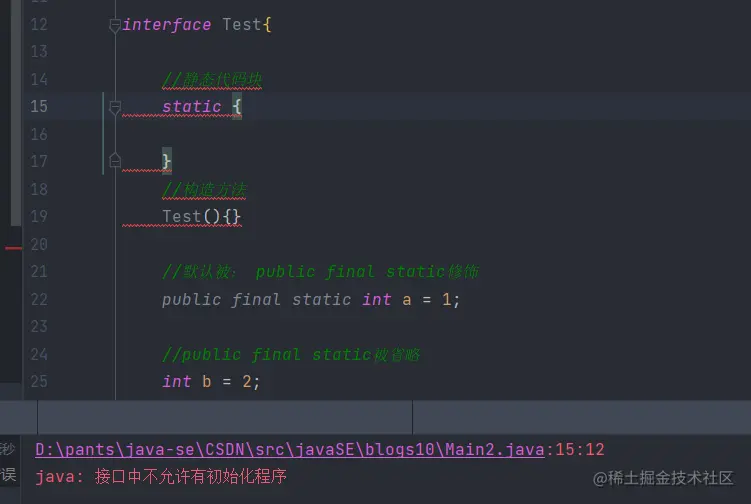
Task: Click the closing brace on line 17
Action: (x=166, y=161)
